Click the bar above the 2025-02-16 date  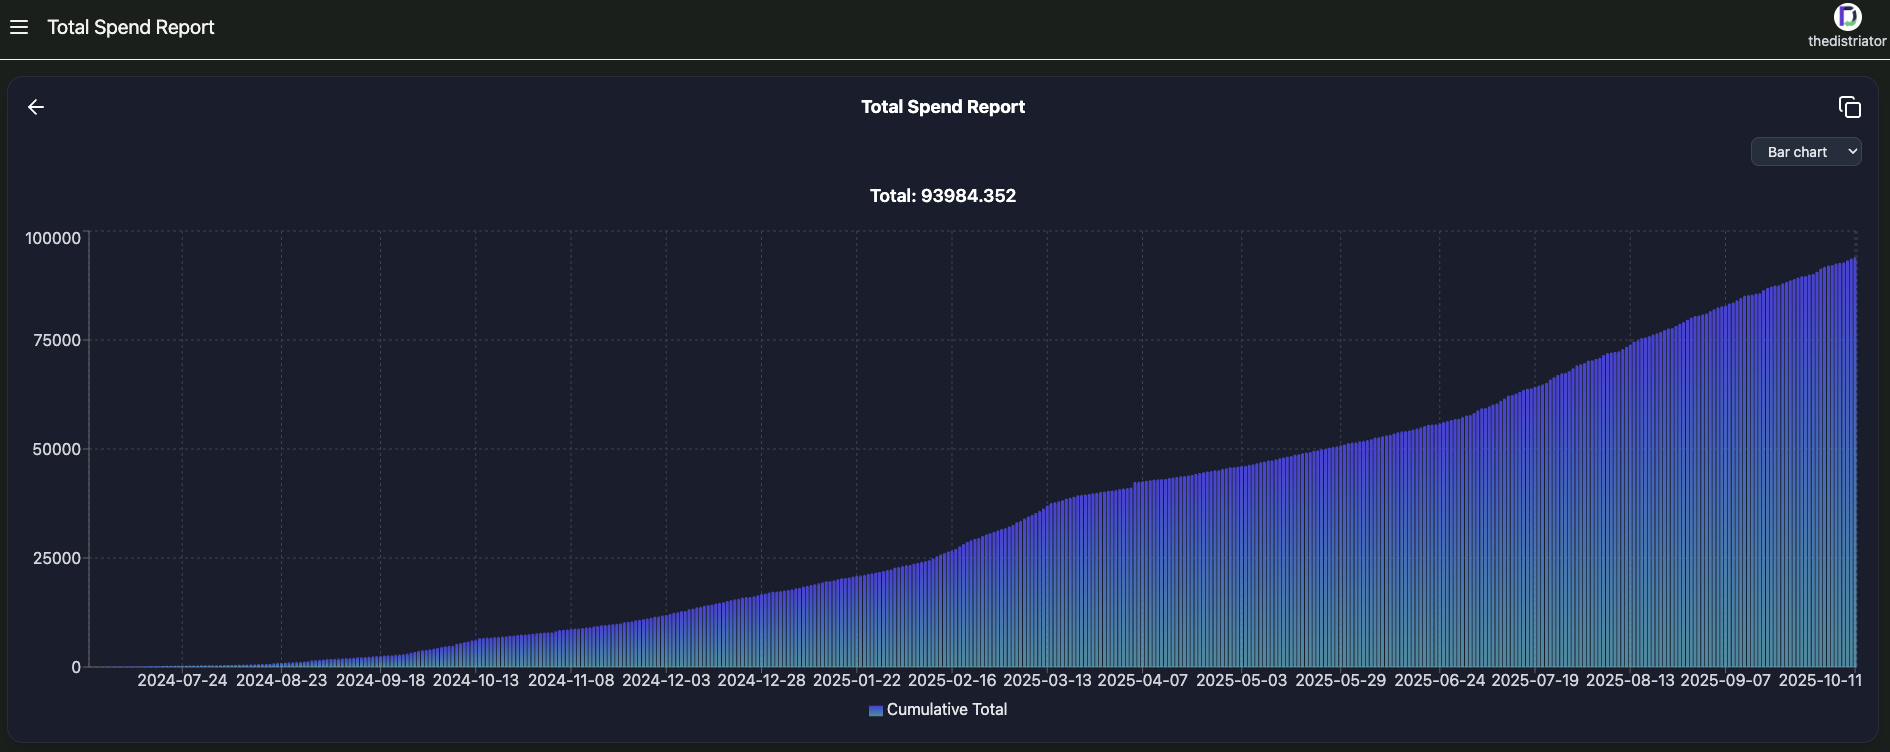[952, 610]
